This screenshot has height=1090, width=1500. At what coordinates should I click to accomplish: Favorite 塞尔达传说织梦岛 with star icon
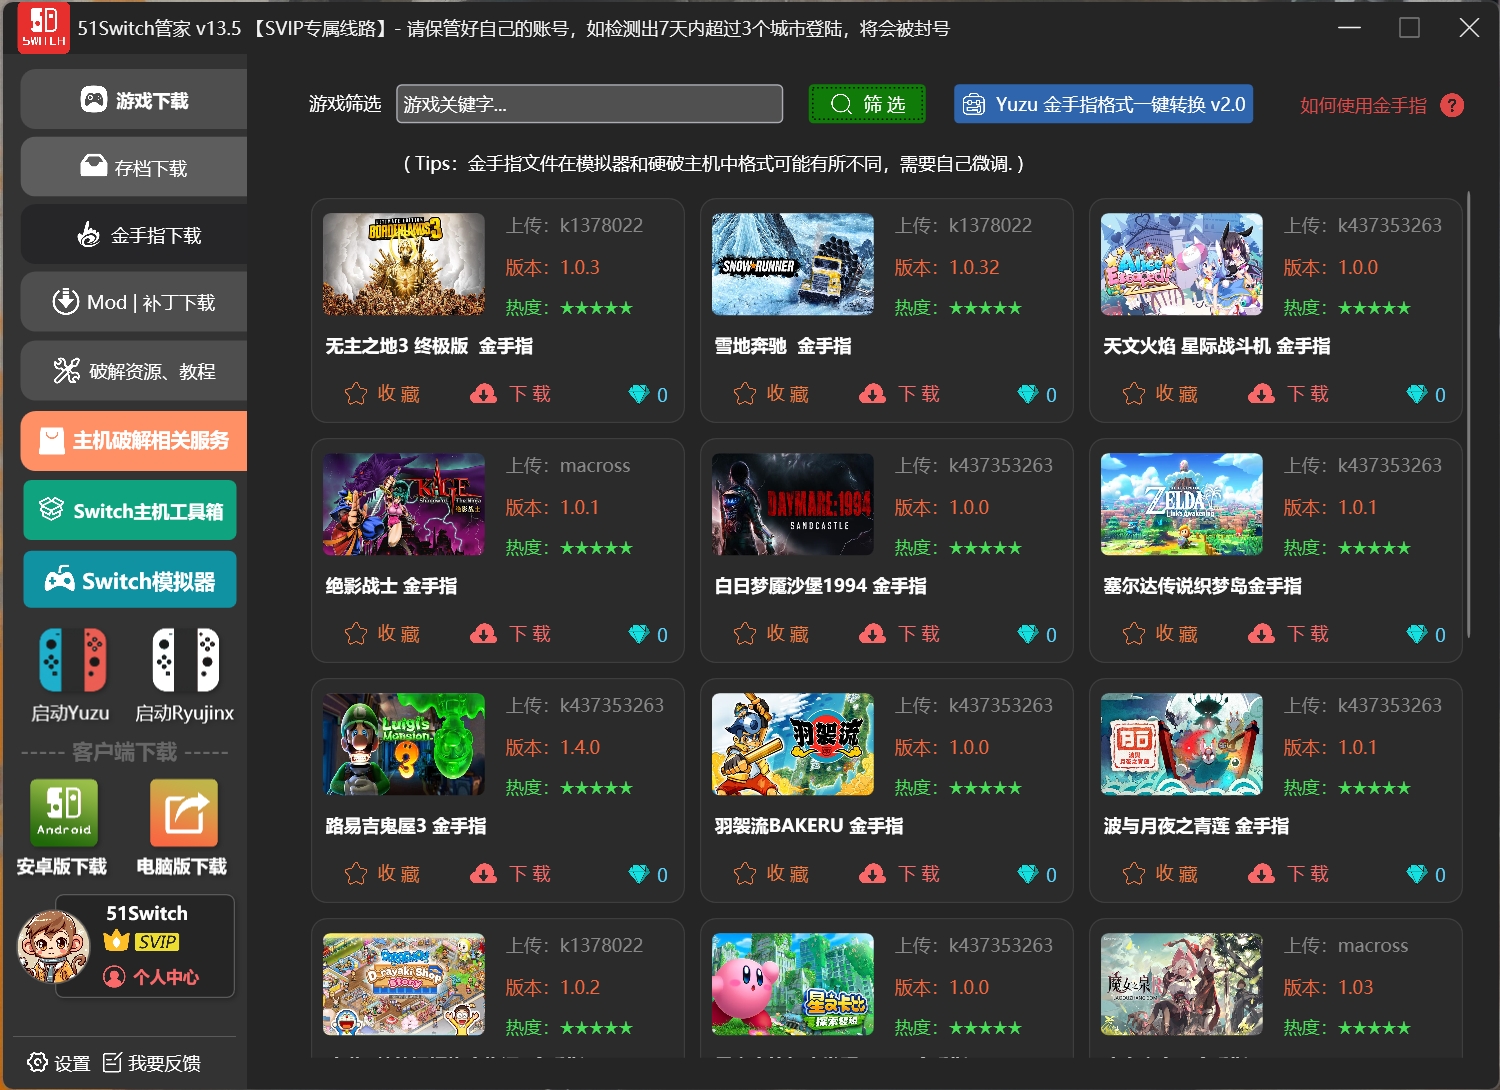[1134, 634]
